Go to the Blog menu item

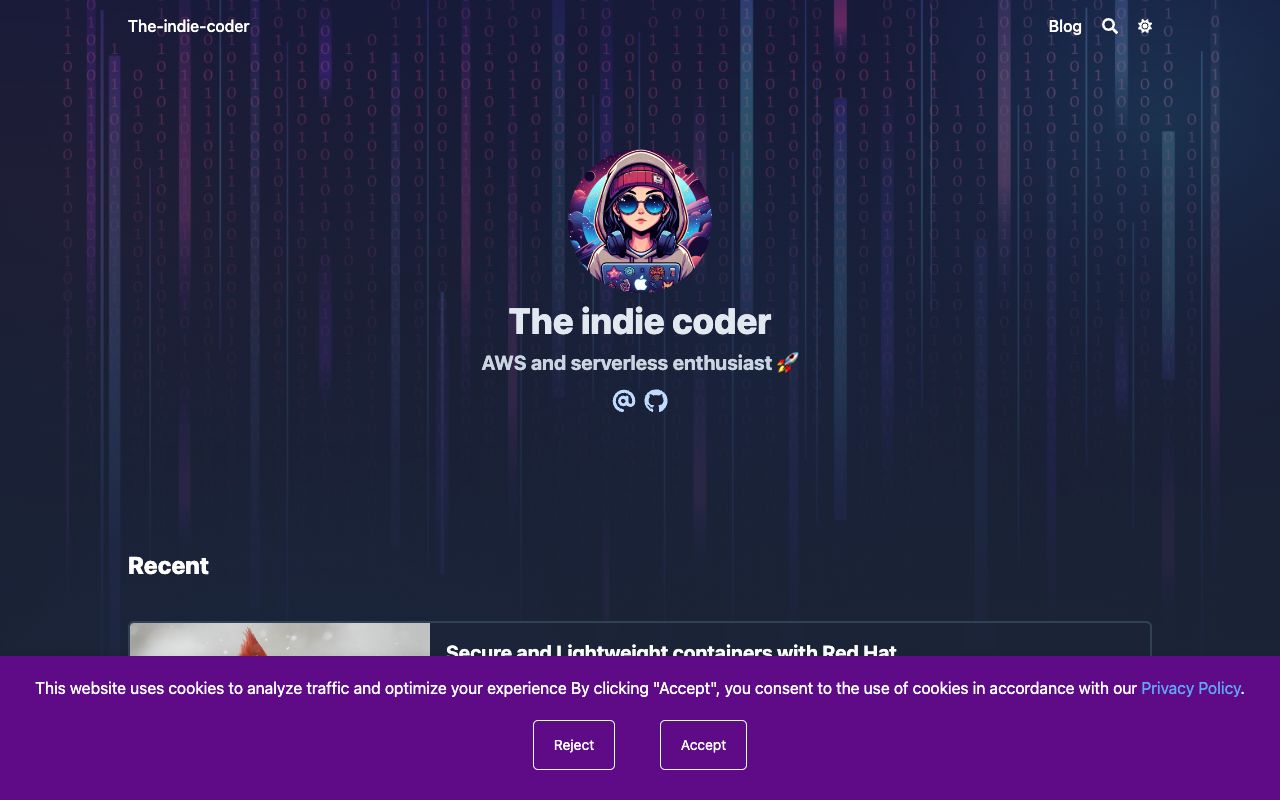[x=1065, y=27]
